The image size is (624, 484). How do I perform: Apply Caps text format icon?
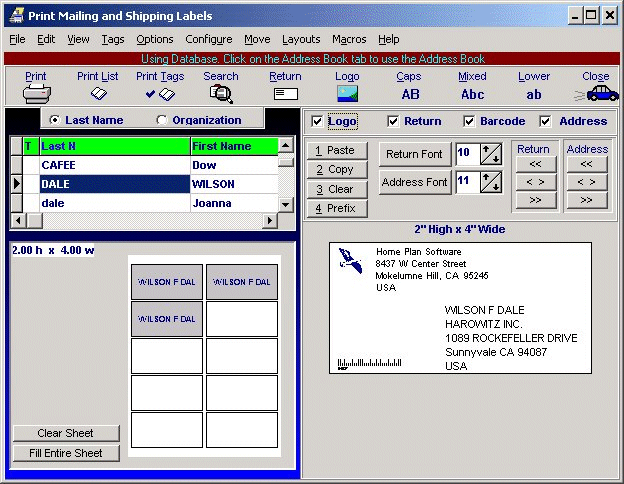click(410, 94)
